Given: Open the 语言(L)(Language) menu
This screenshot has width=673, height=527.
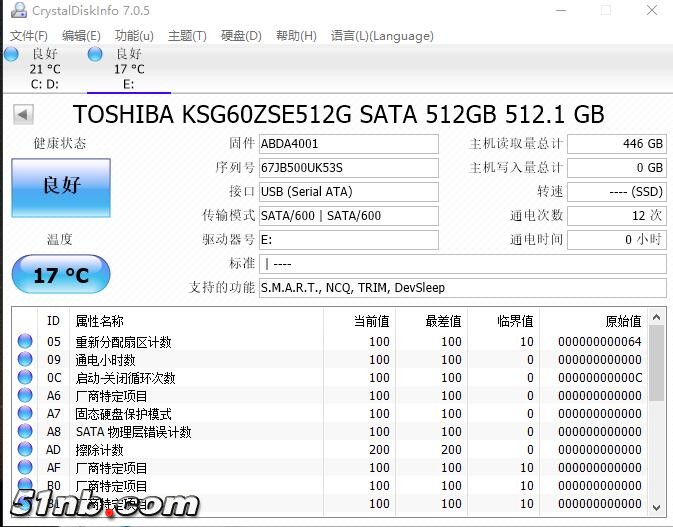Looking at the screenshot, I should 382,36.
